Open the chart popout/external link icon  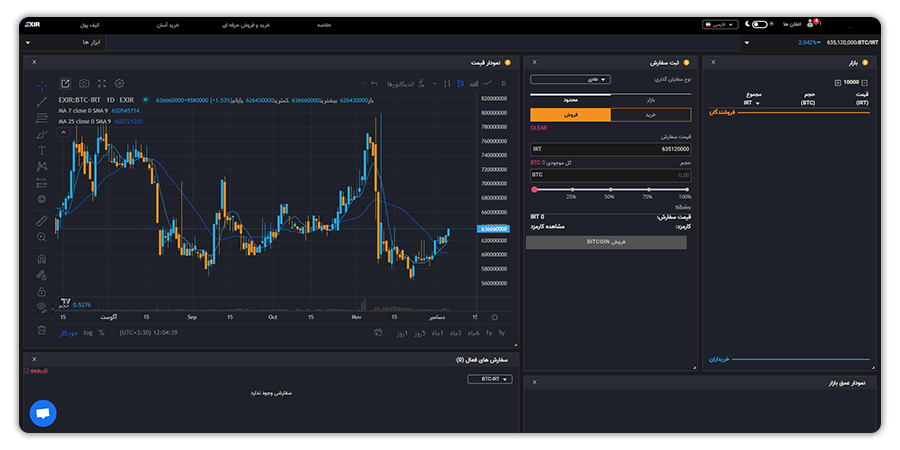(x=65, y=83)
